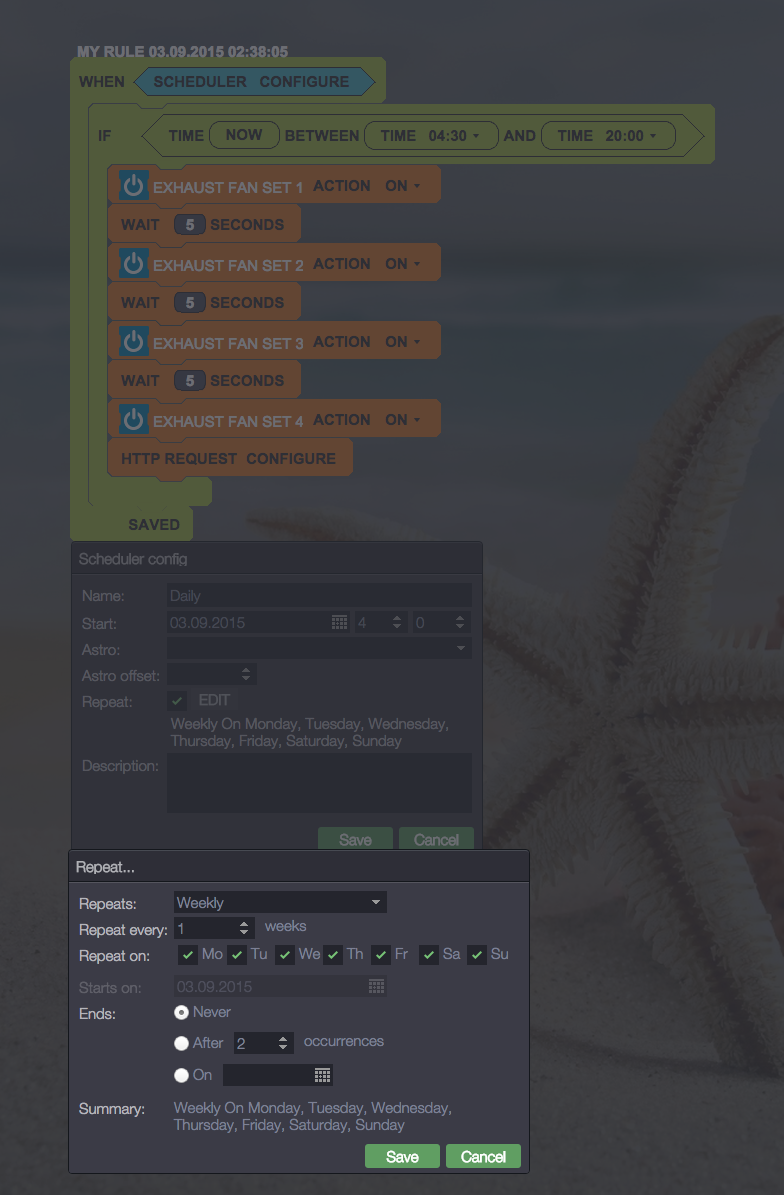The image size is (784, 1195).
Task: Click the HTTP Request Configure block
Action: point(228,458)
